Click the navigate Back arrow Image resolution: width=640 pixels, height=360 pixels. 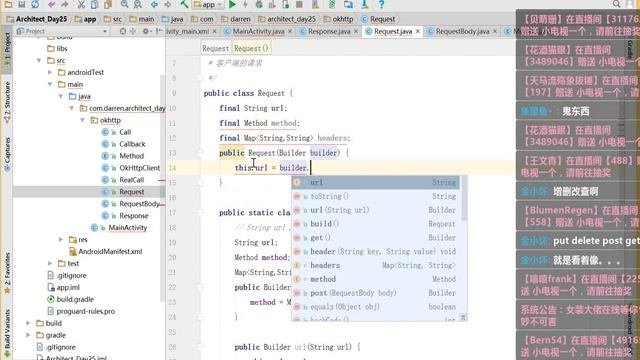[x=154, y=4]
